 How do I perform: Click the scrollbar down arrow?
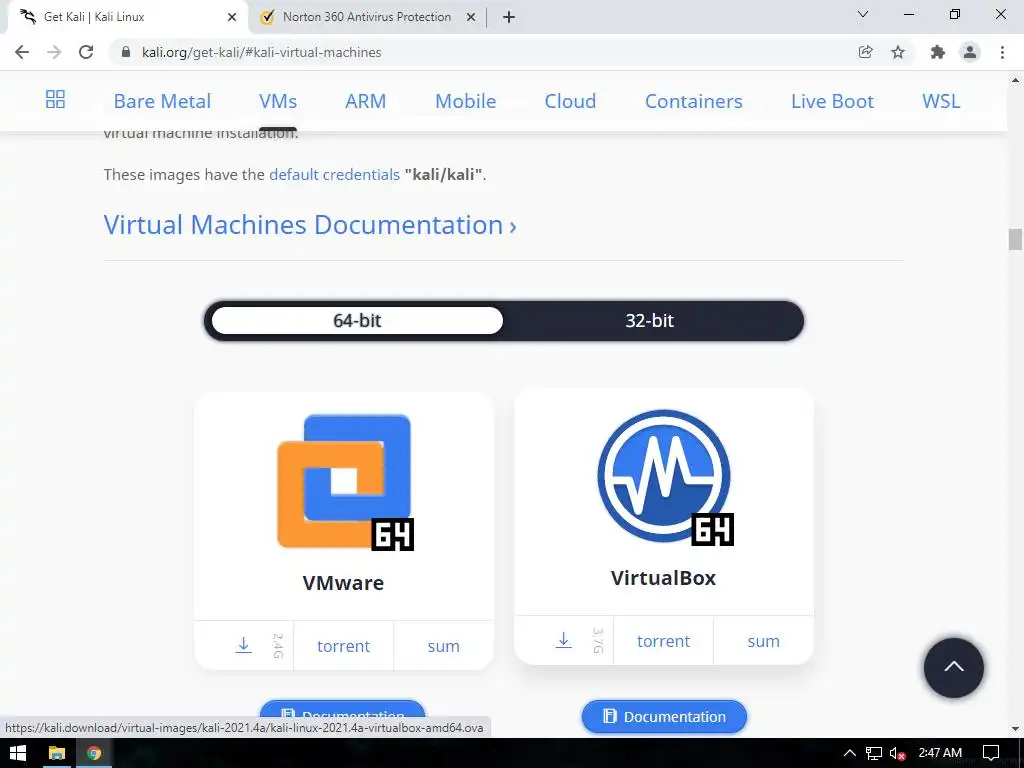pos(1015,728)
